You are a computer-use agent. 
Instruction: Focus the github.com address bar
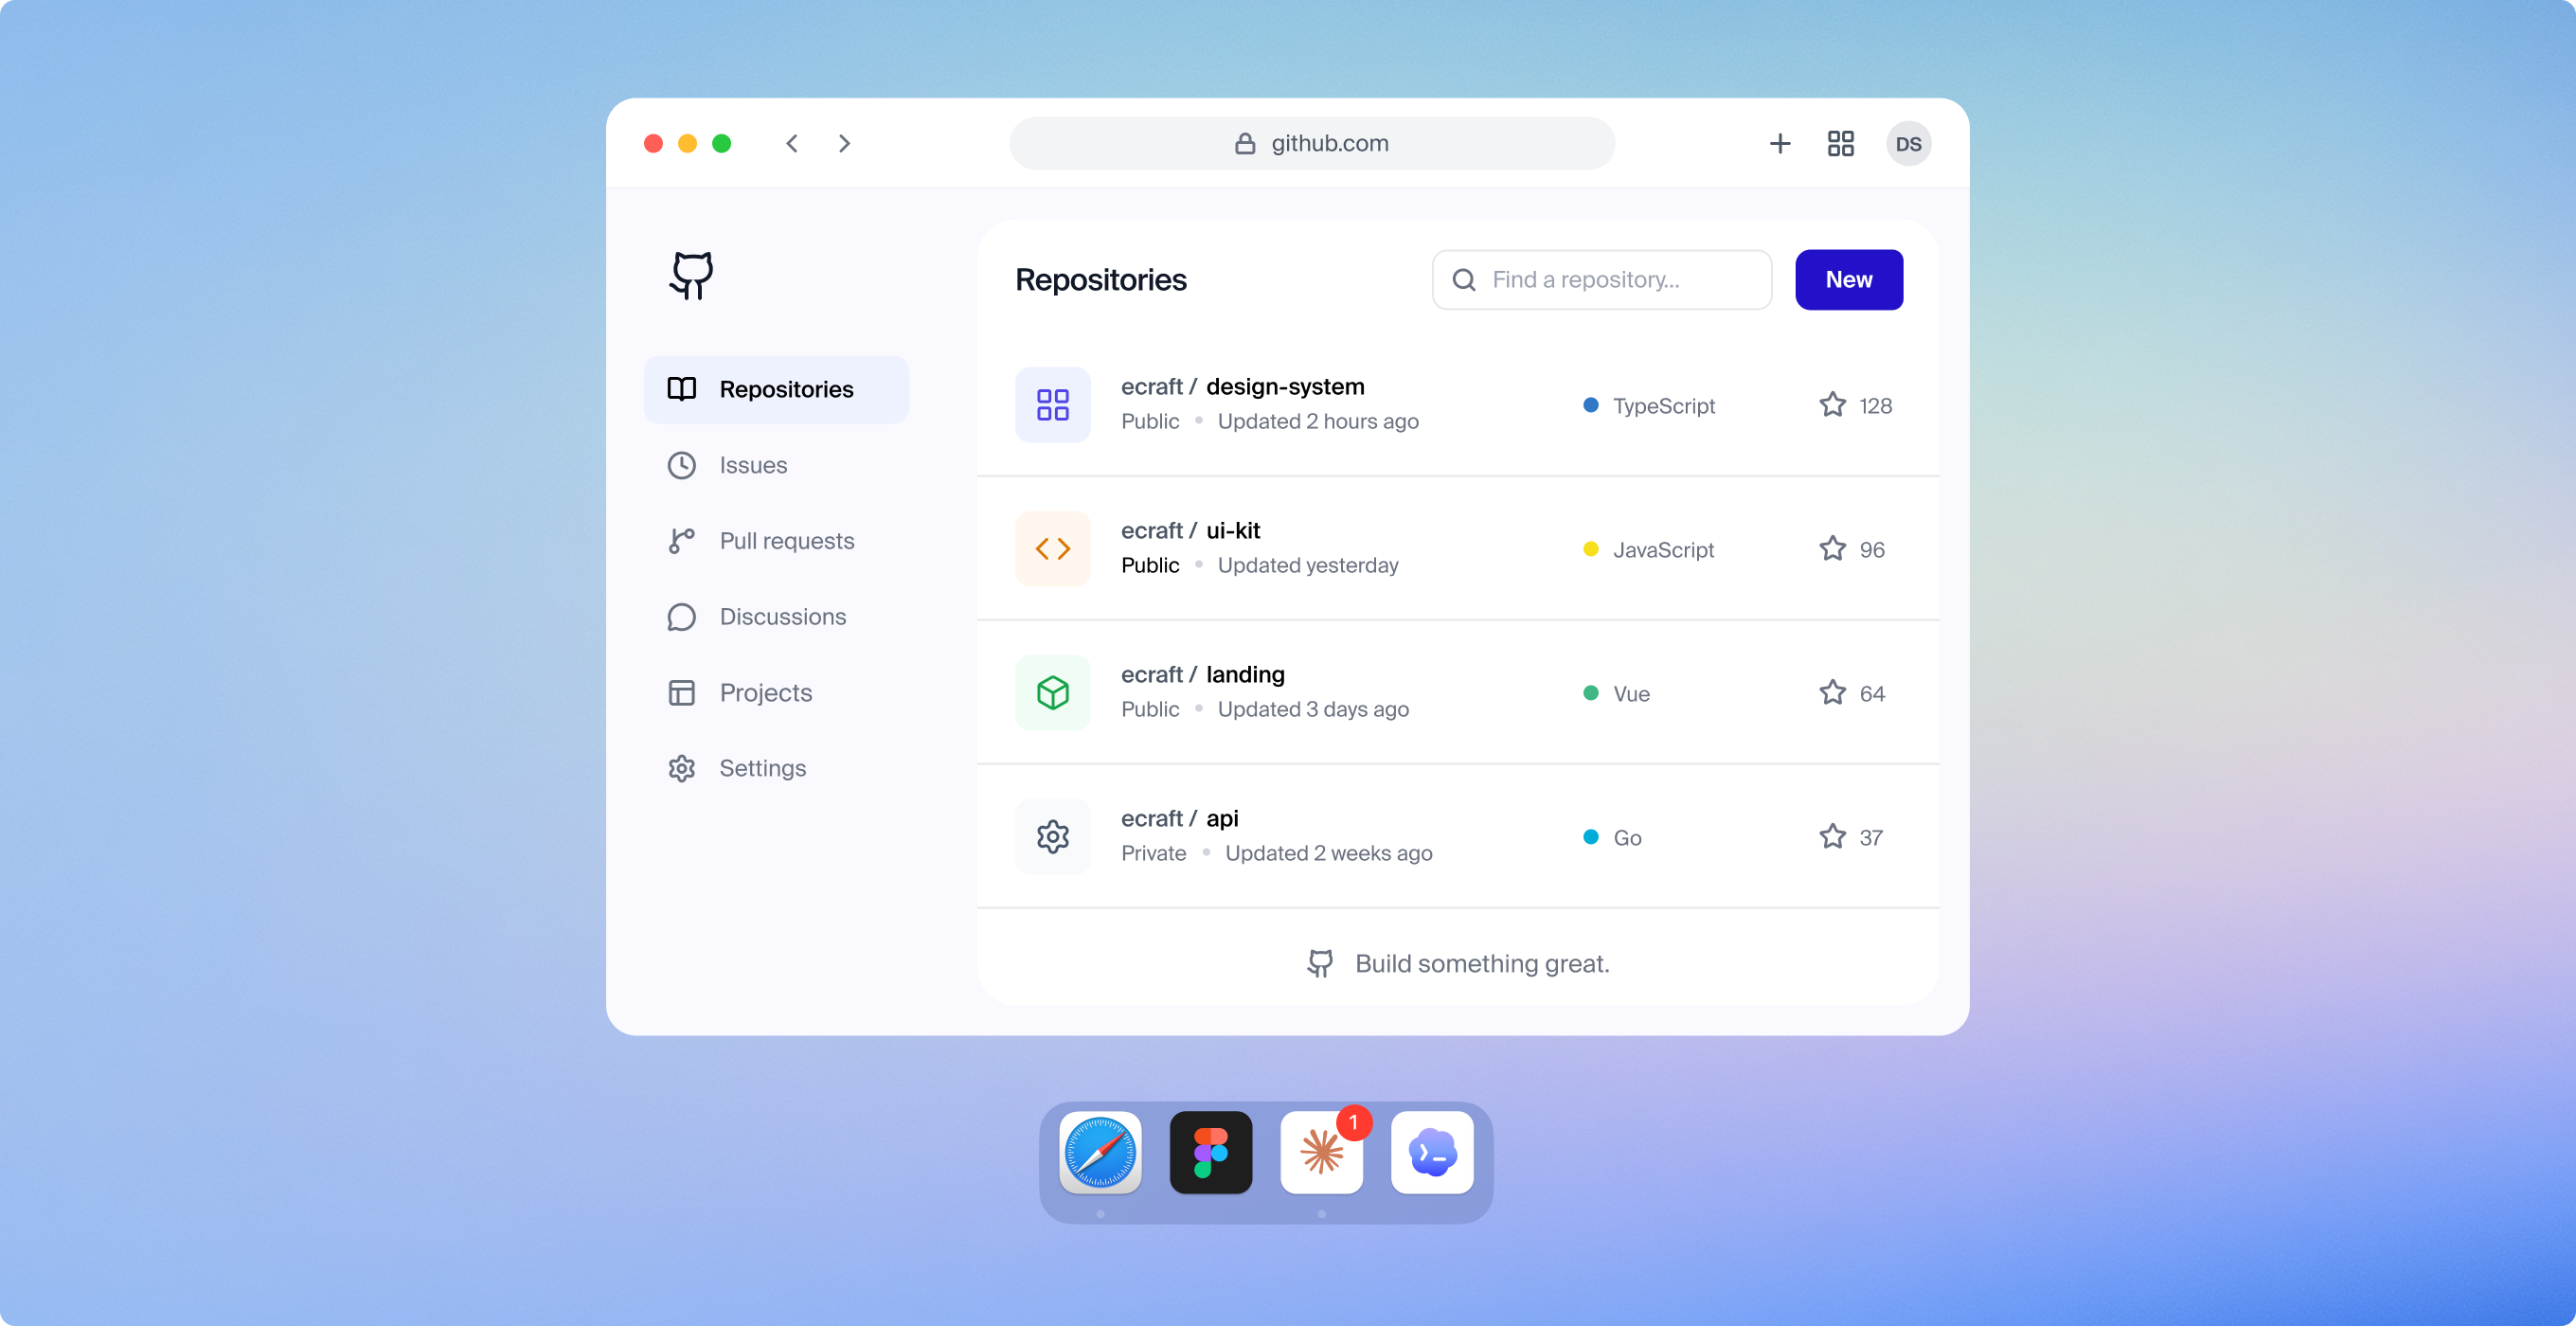coord(1312,144)
